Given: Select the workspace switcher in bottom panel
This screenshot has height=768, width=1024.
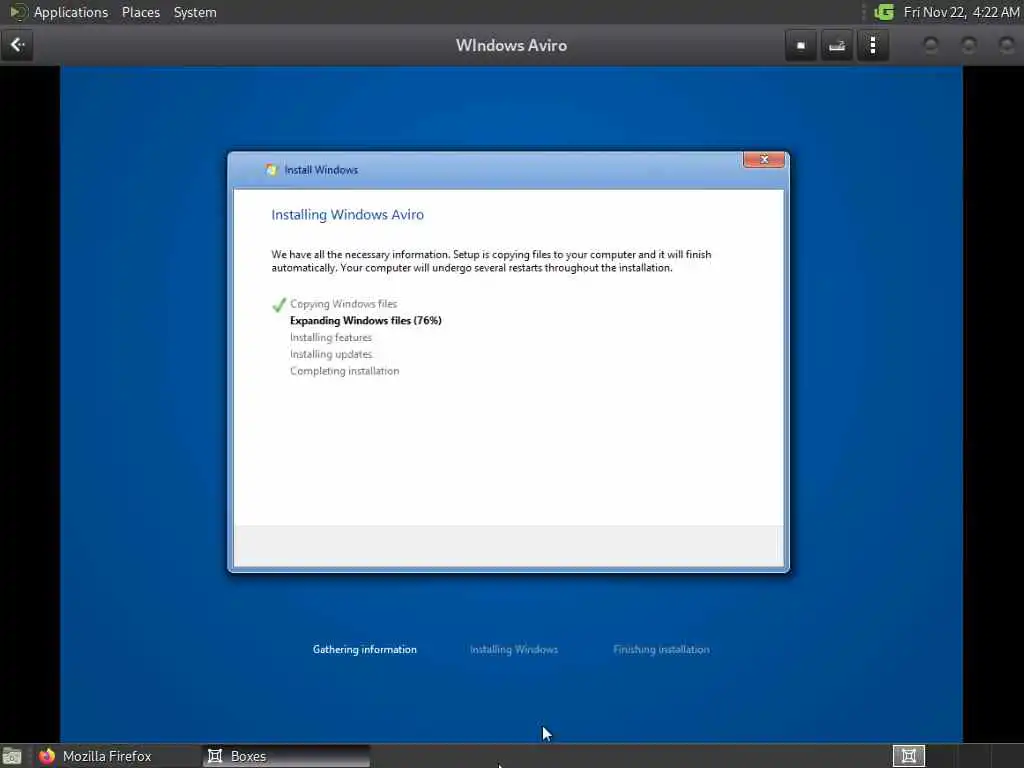Looking at the screenshot, I should [x=908, y=756].
